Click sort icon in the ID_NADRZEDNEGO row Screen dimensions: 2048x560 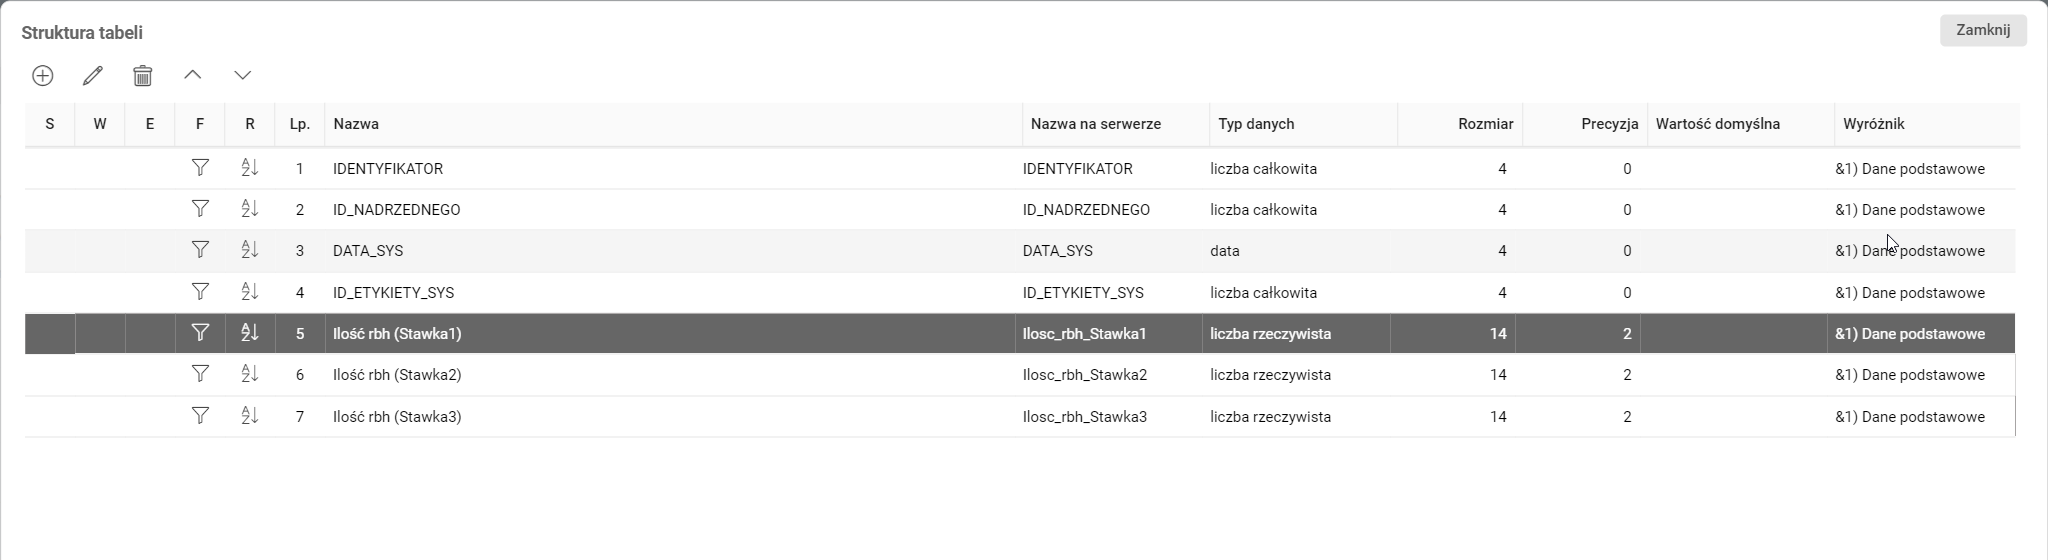(x=250, y=209)
